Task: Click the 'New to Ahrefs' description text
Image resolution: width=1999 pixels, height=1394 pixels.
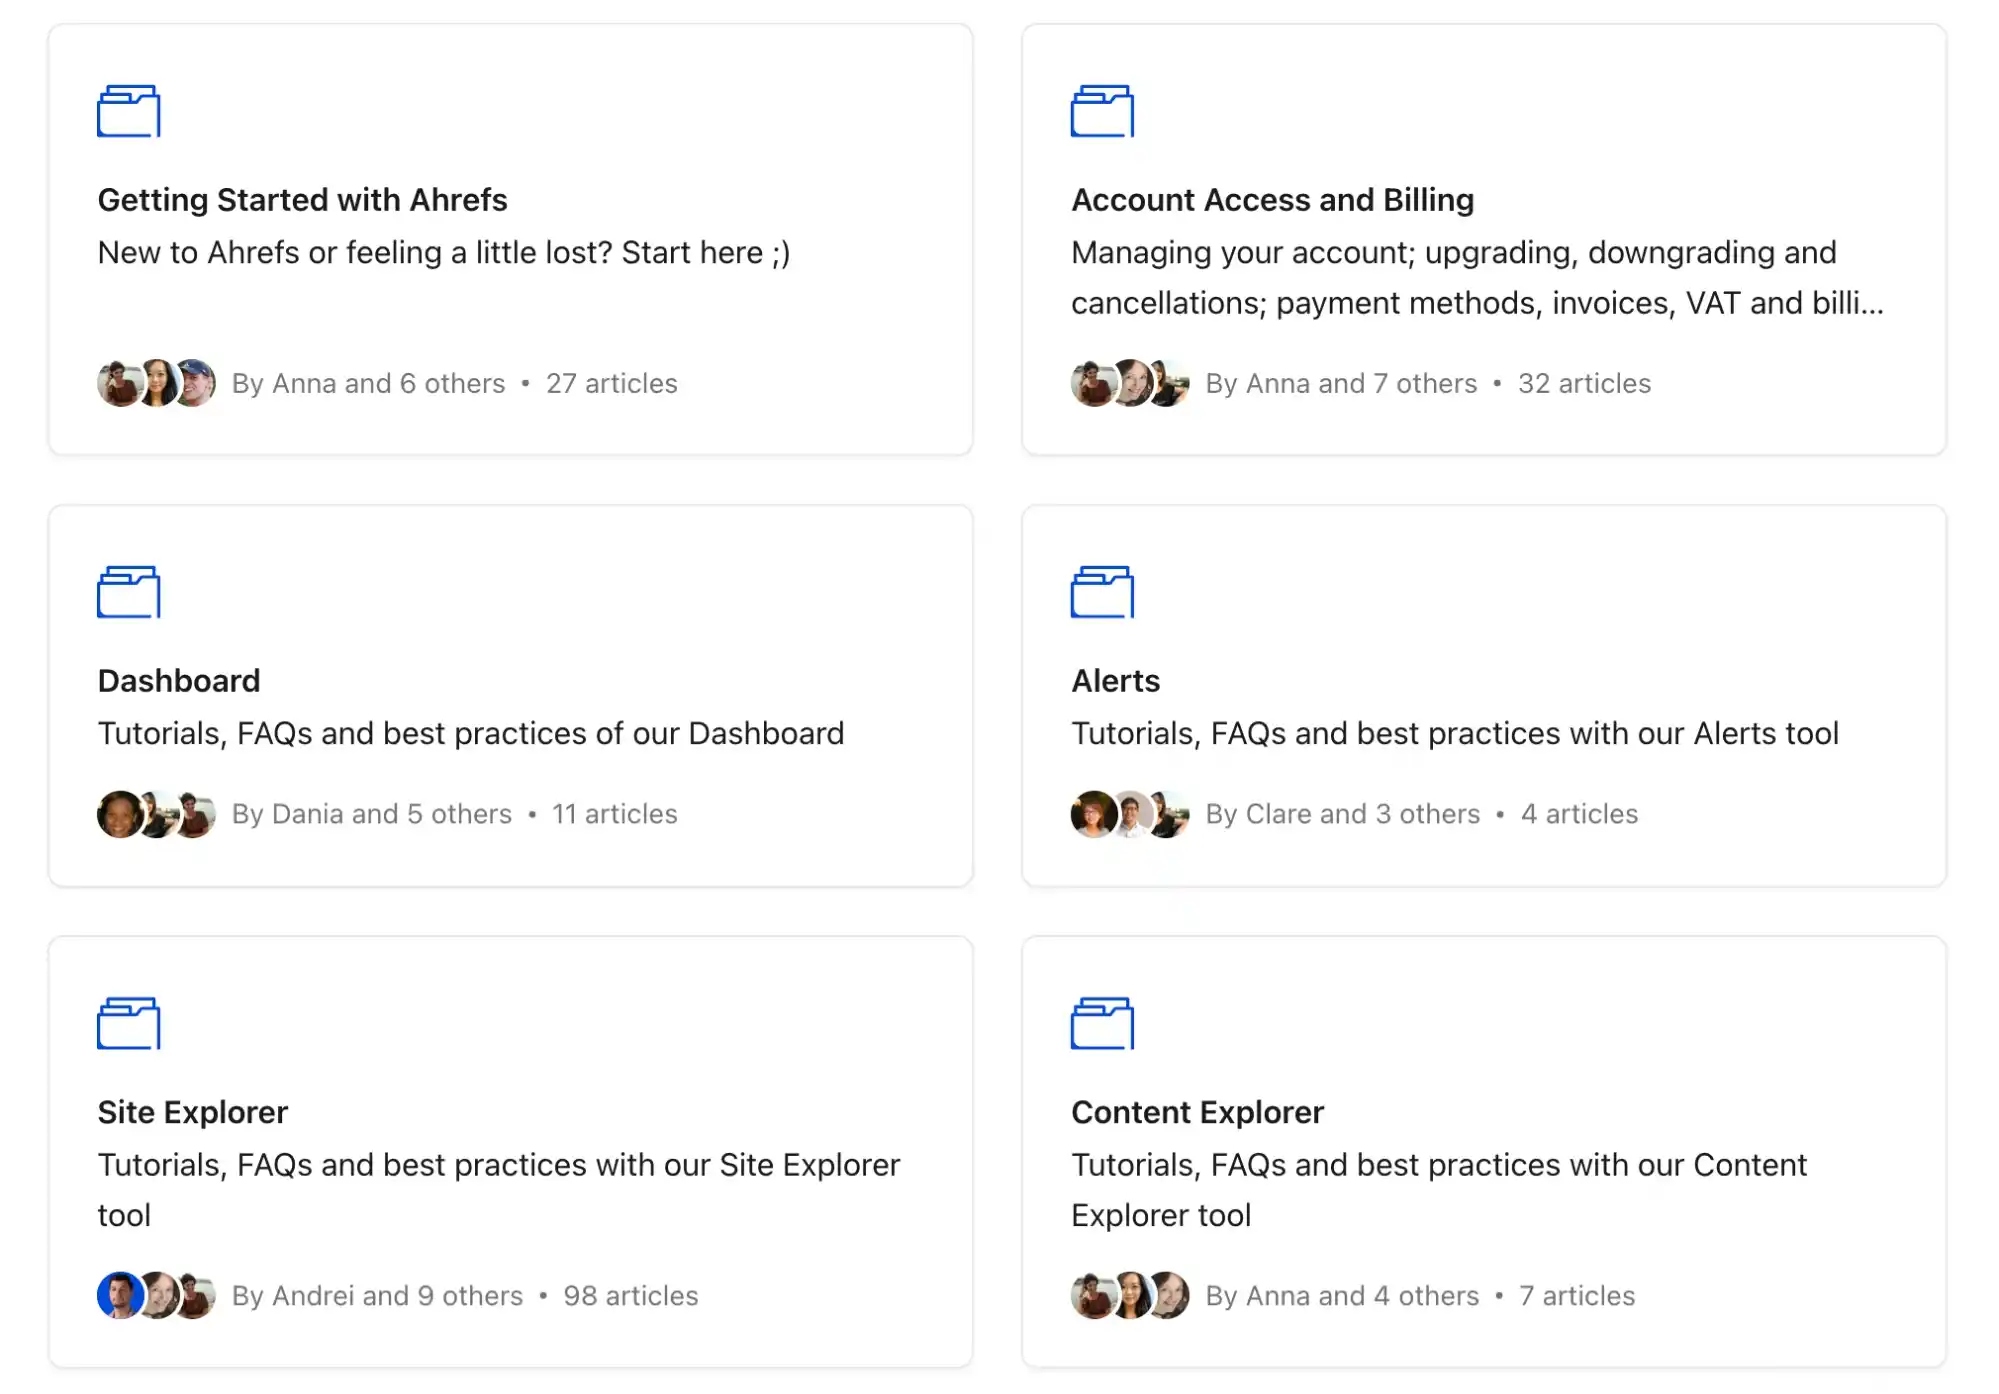Action: coord(444,253)
